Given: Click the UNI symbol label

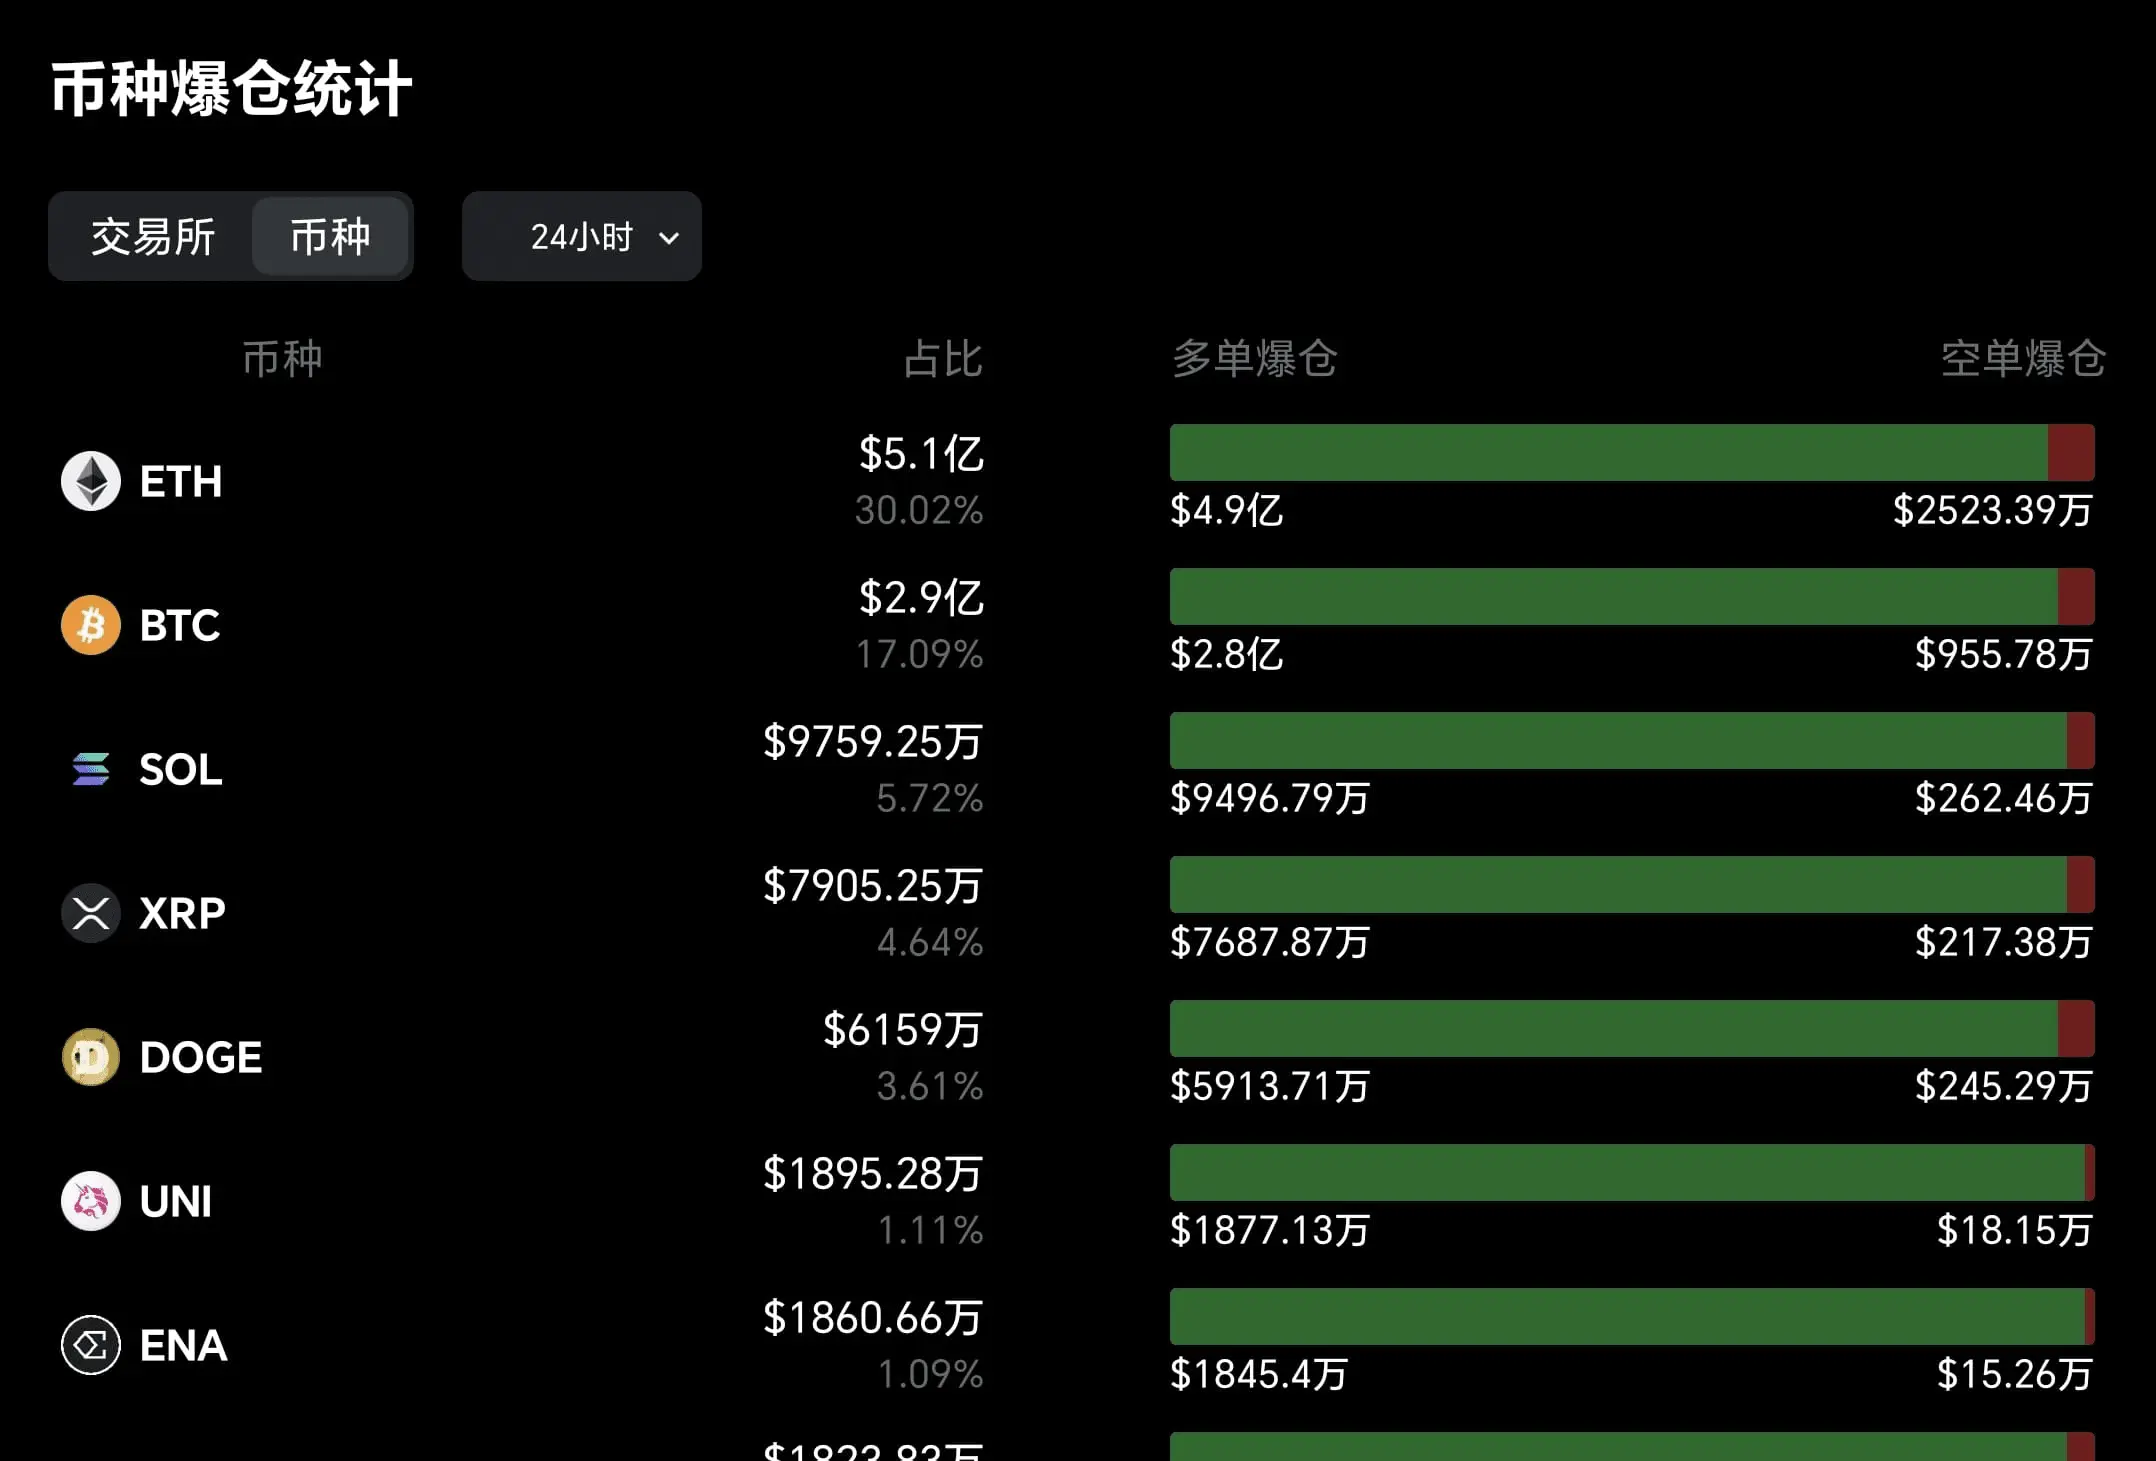Looking at the screenshot, I should point(176,1202).
